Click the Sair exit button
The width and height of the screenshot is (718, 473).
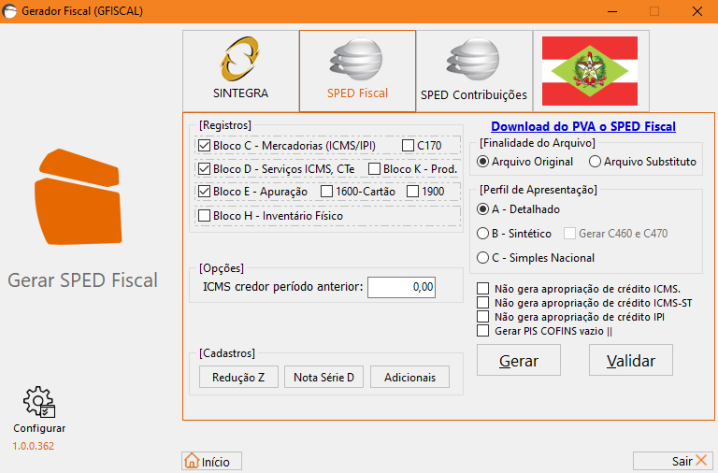[673, 461]
